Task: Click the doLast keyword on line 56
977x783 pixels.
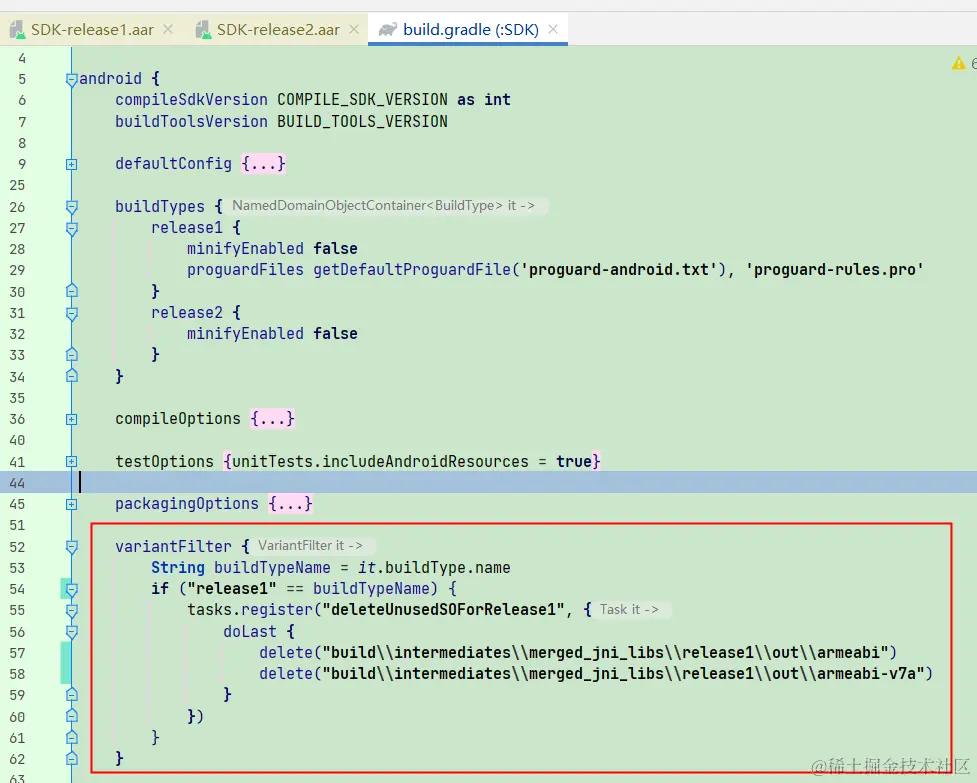Action: click(250, 632)
